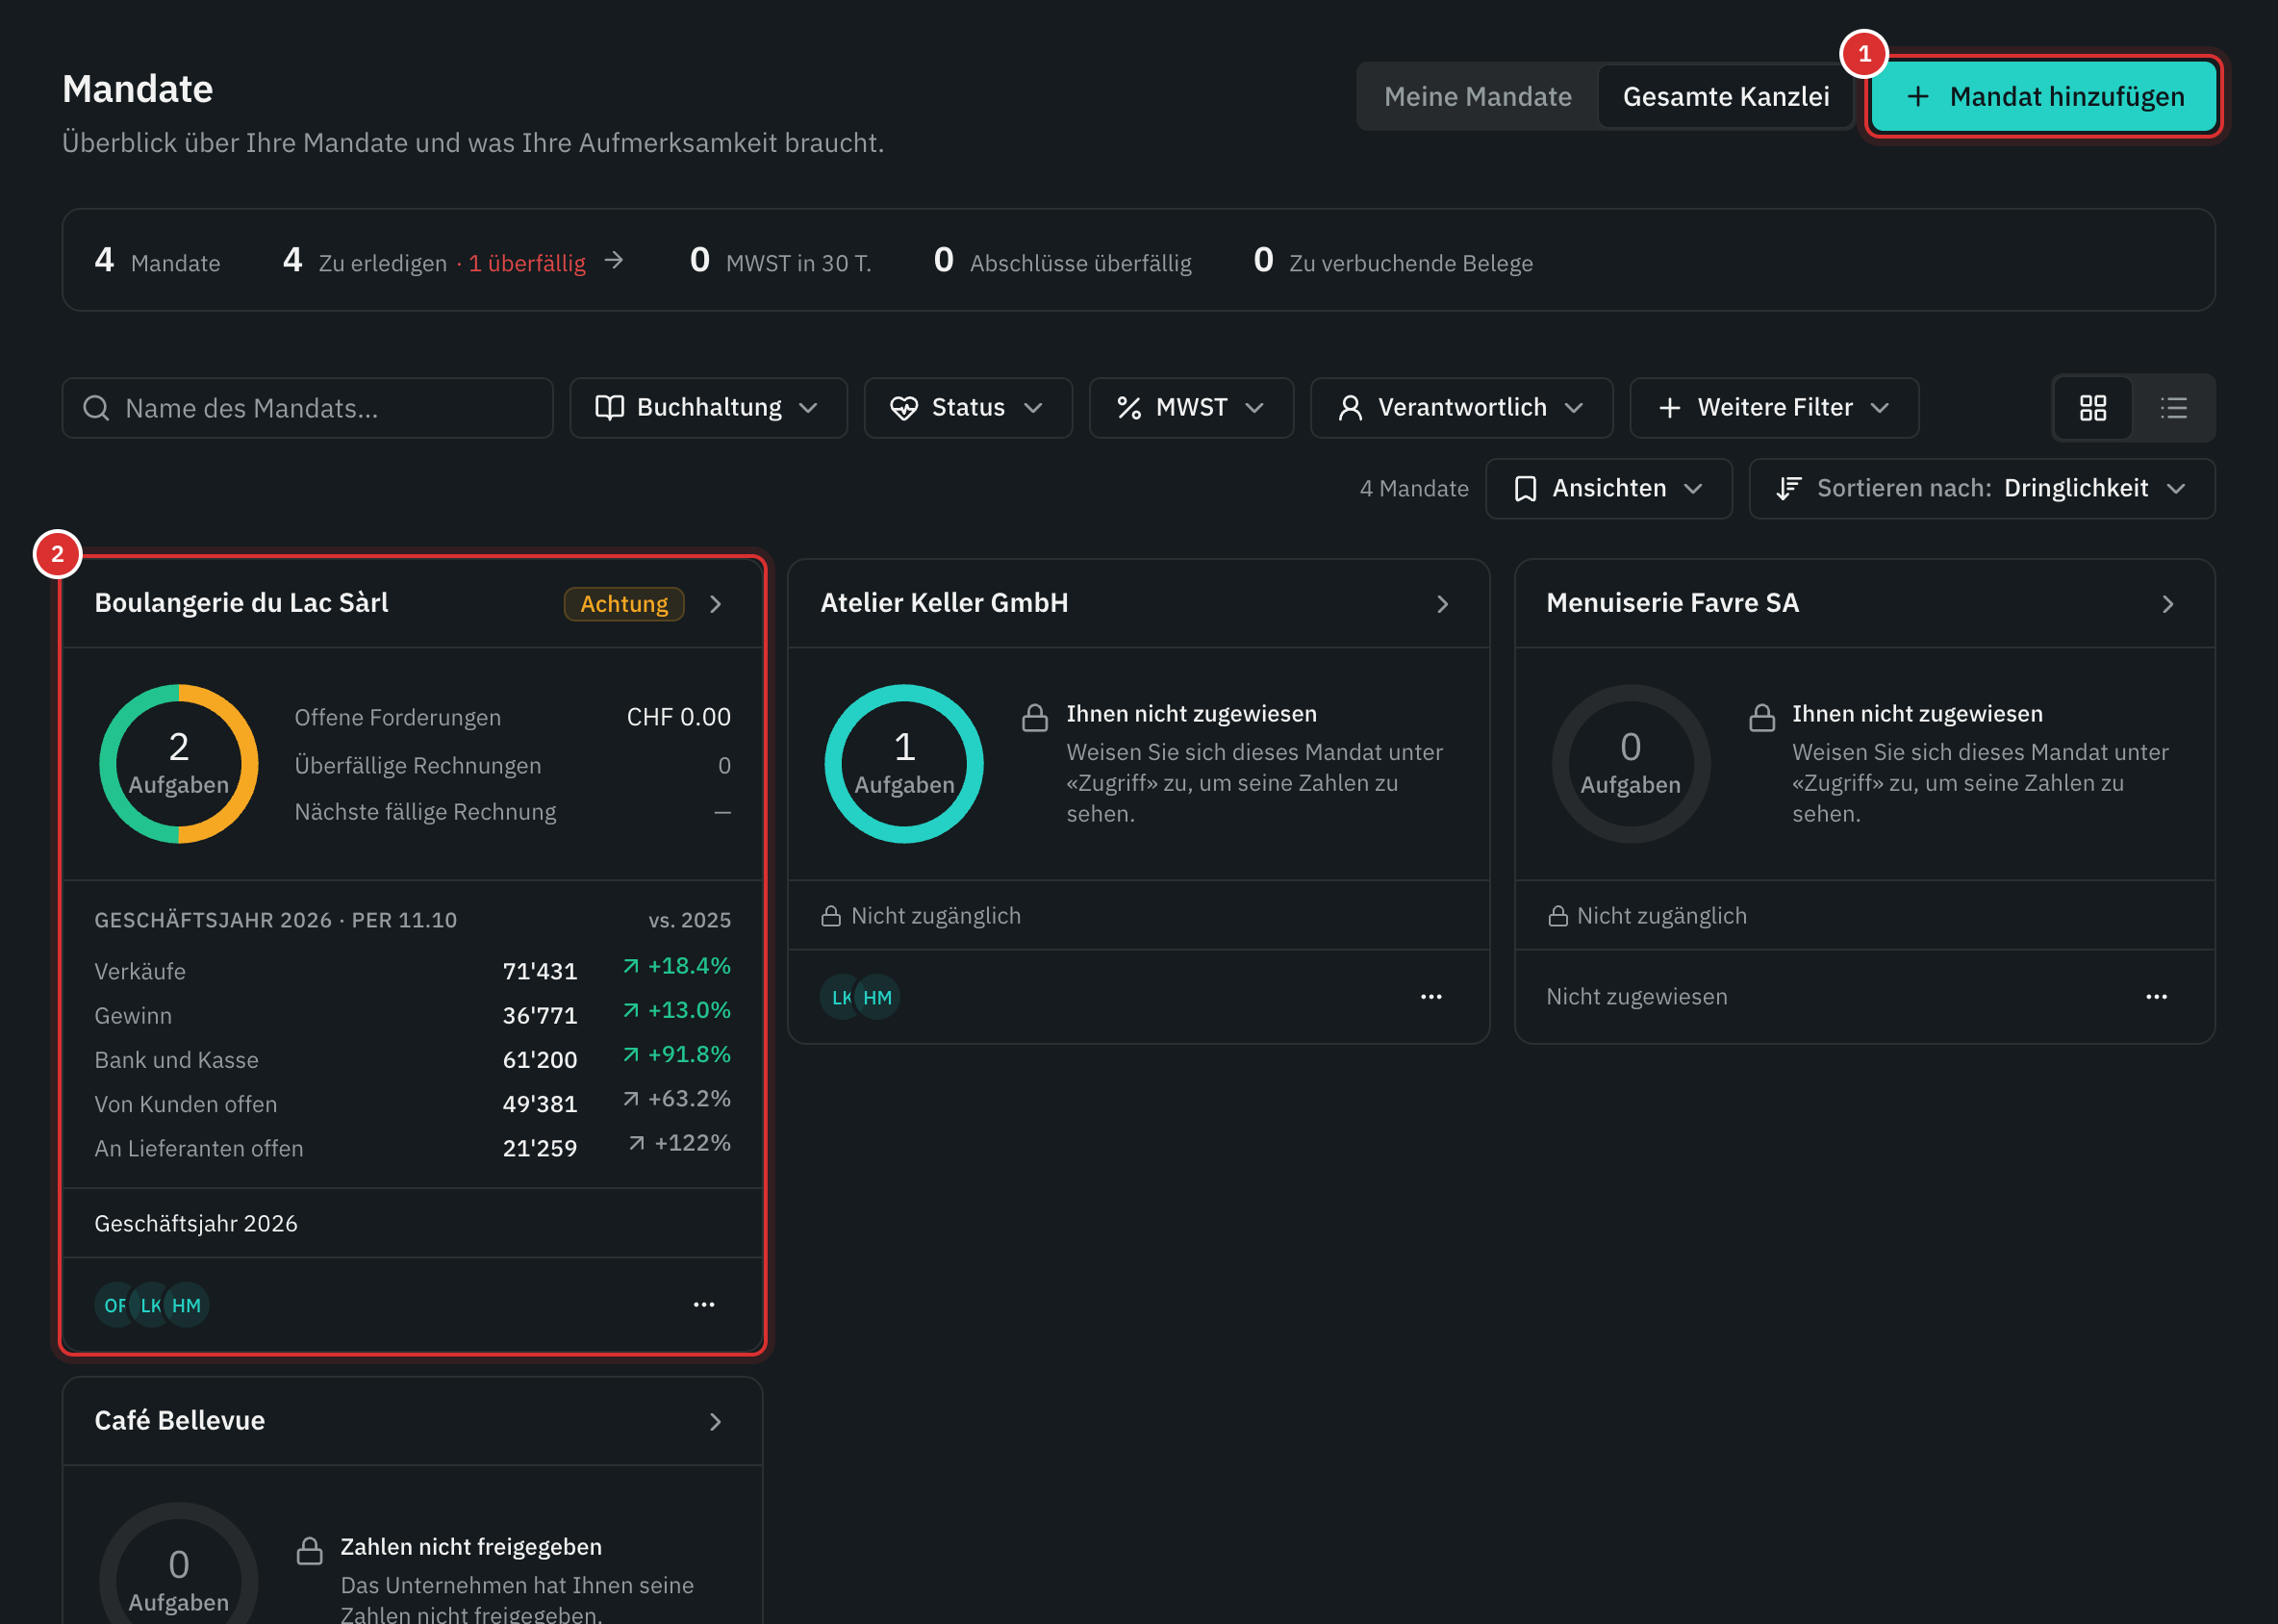The width and height of the screenshot is (2278, 1624).
Task: Open the Status filter dropdown
Action: [968, 408]
